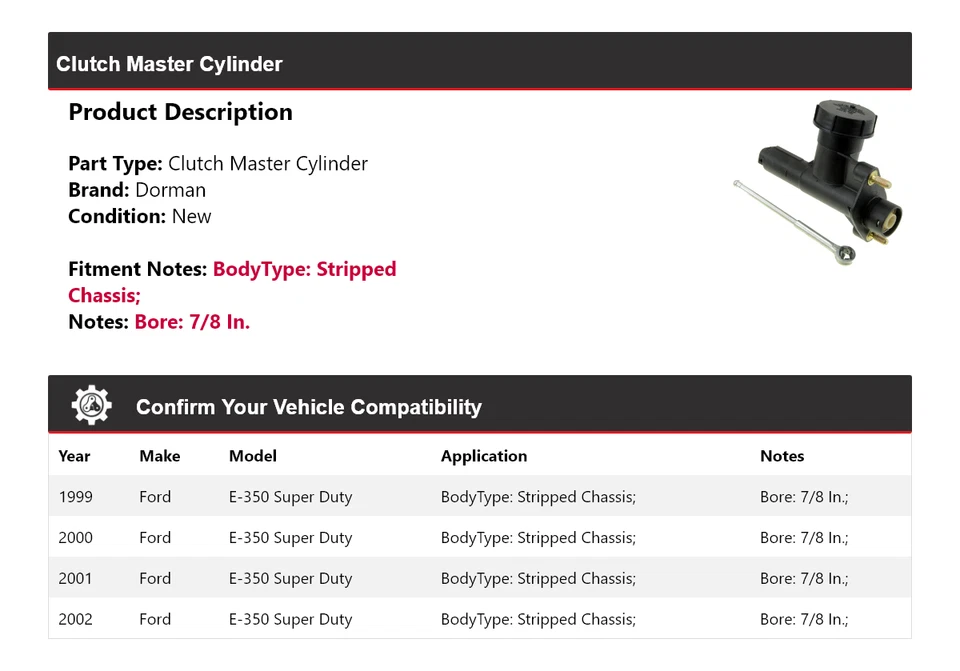Click the Product Description heading
Viewport: 960px width, 671px height.
pyautogui.click(x=180, y=112)
